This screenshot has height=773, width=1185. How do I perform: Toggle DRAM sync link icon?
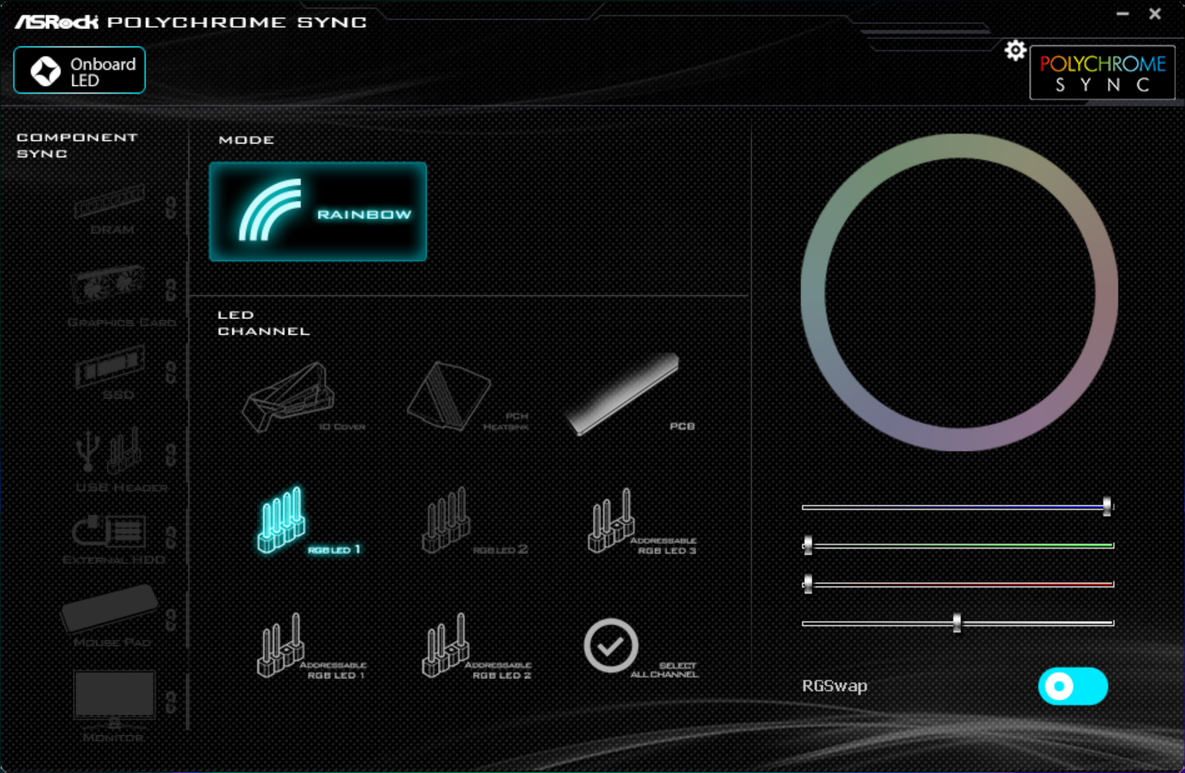point(171,208)
